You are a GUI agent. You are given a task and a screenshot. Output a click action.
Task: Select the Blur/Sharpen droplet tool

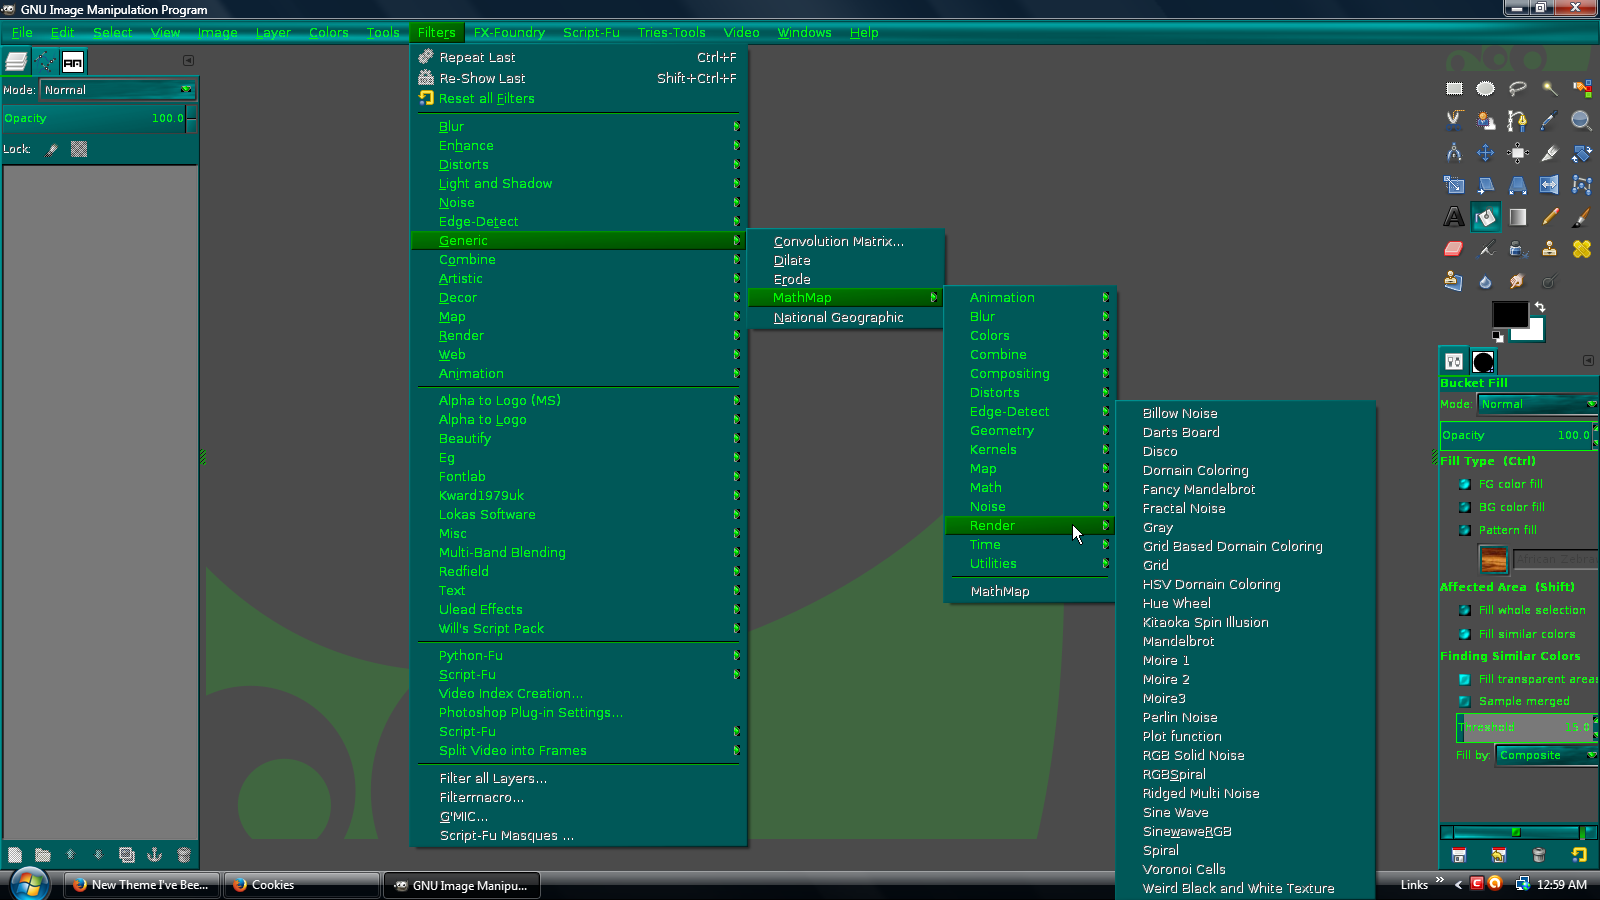click(x=1486, y=281)
